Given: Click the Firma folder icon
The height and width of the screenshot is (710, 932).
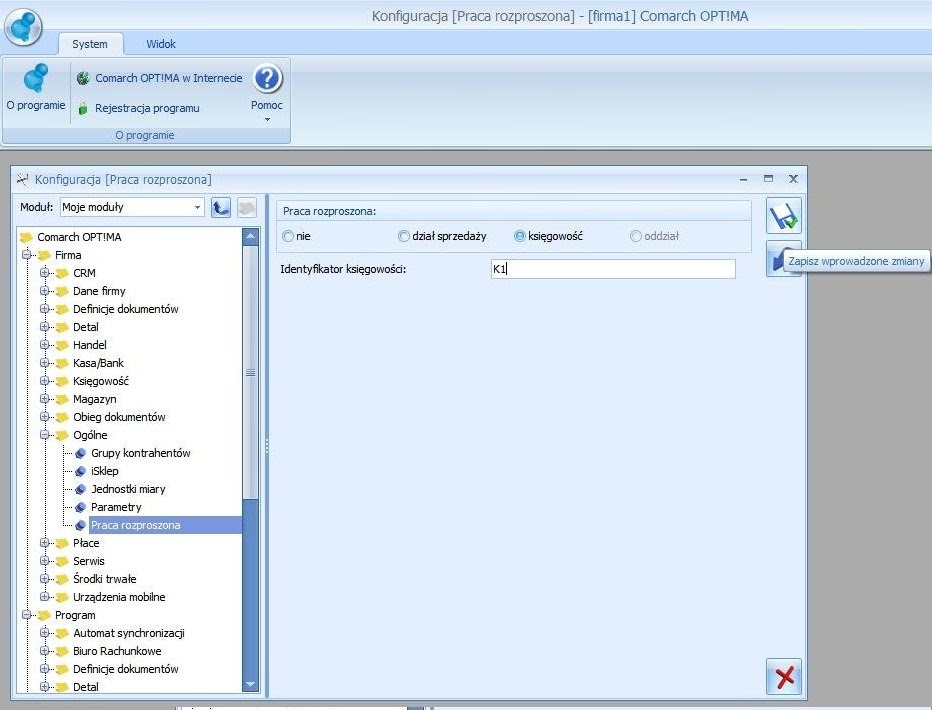Looking at the screenshot, I should [x=44, y=255].
